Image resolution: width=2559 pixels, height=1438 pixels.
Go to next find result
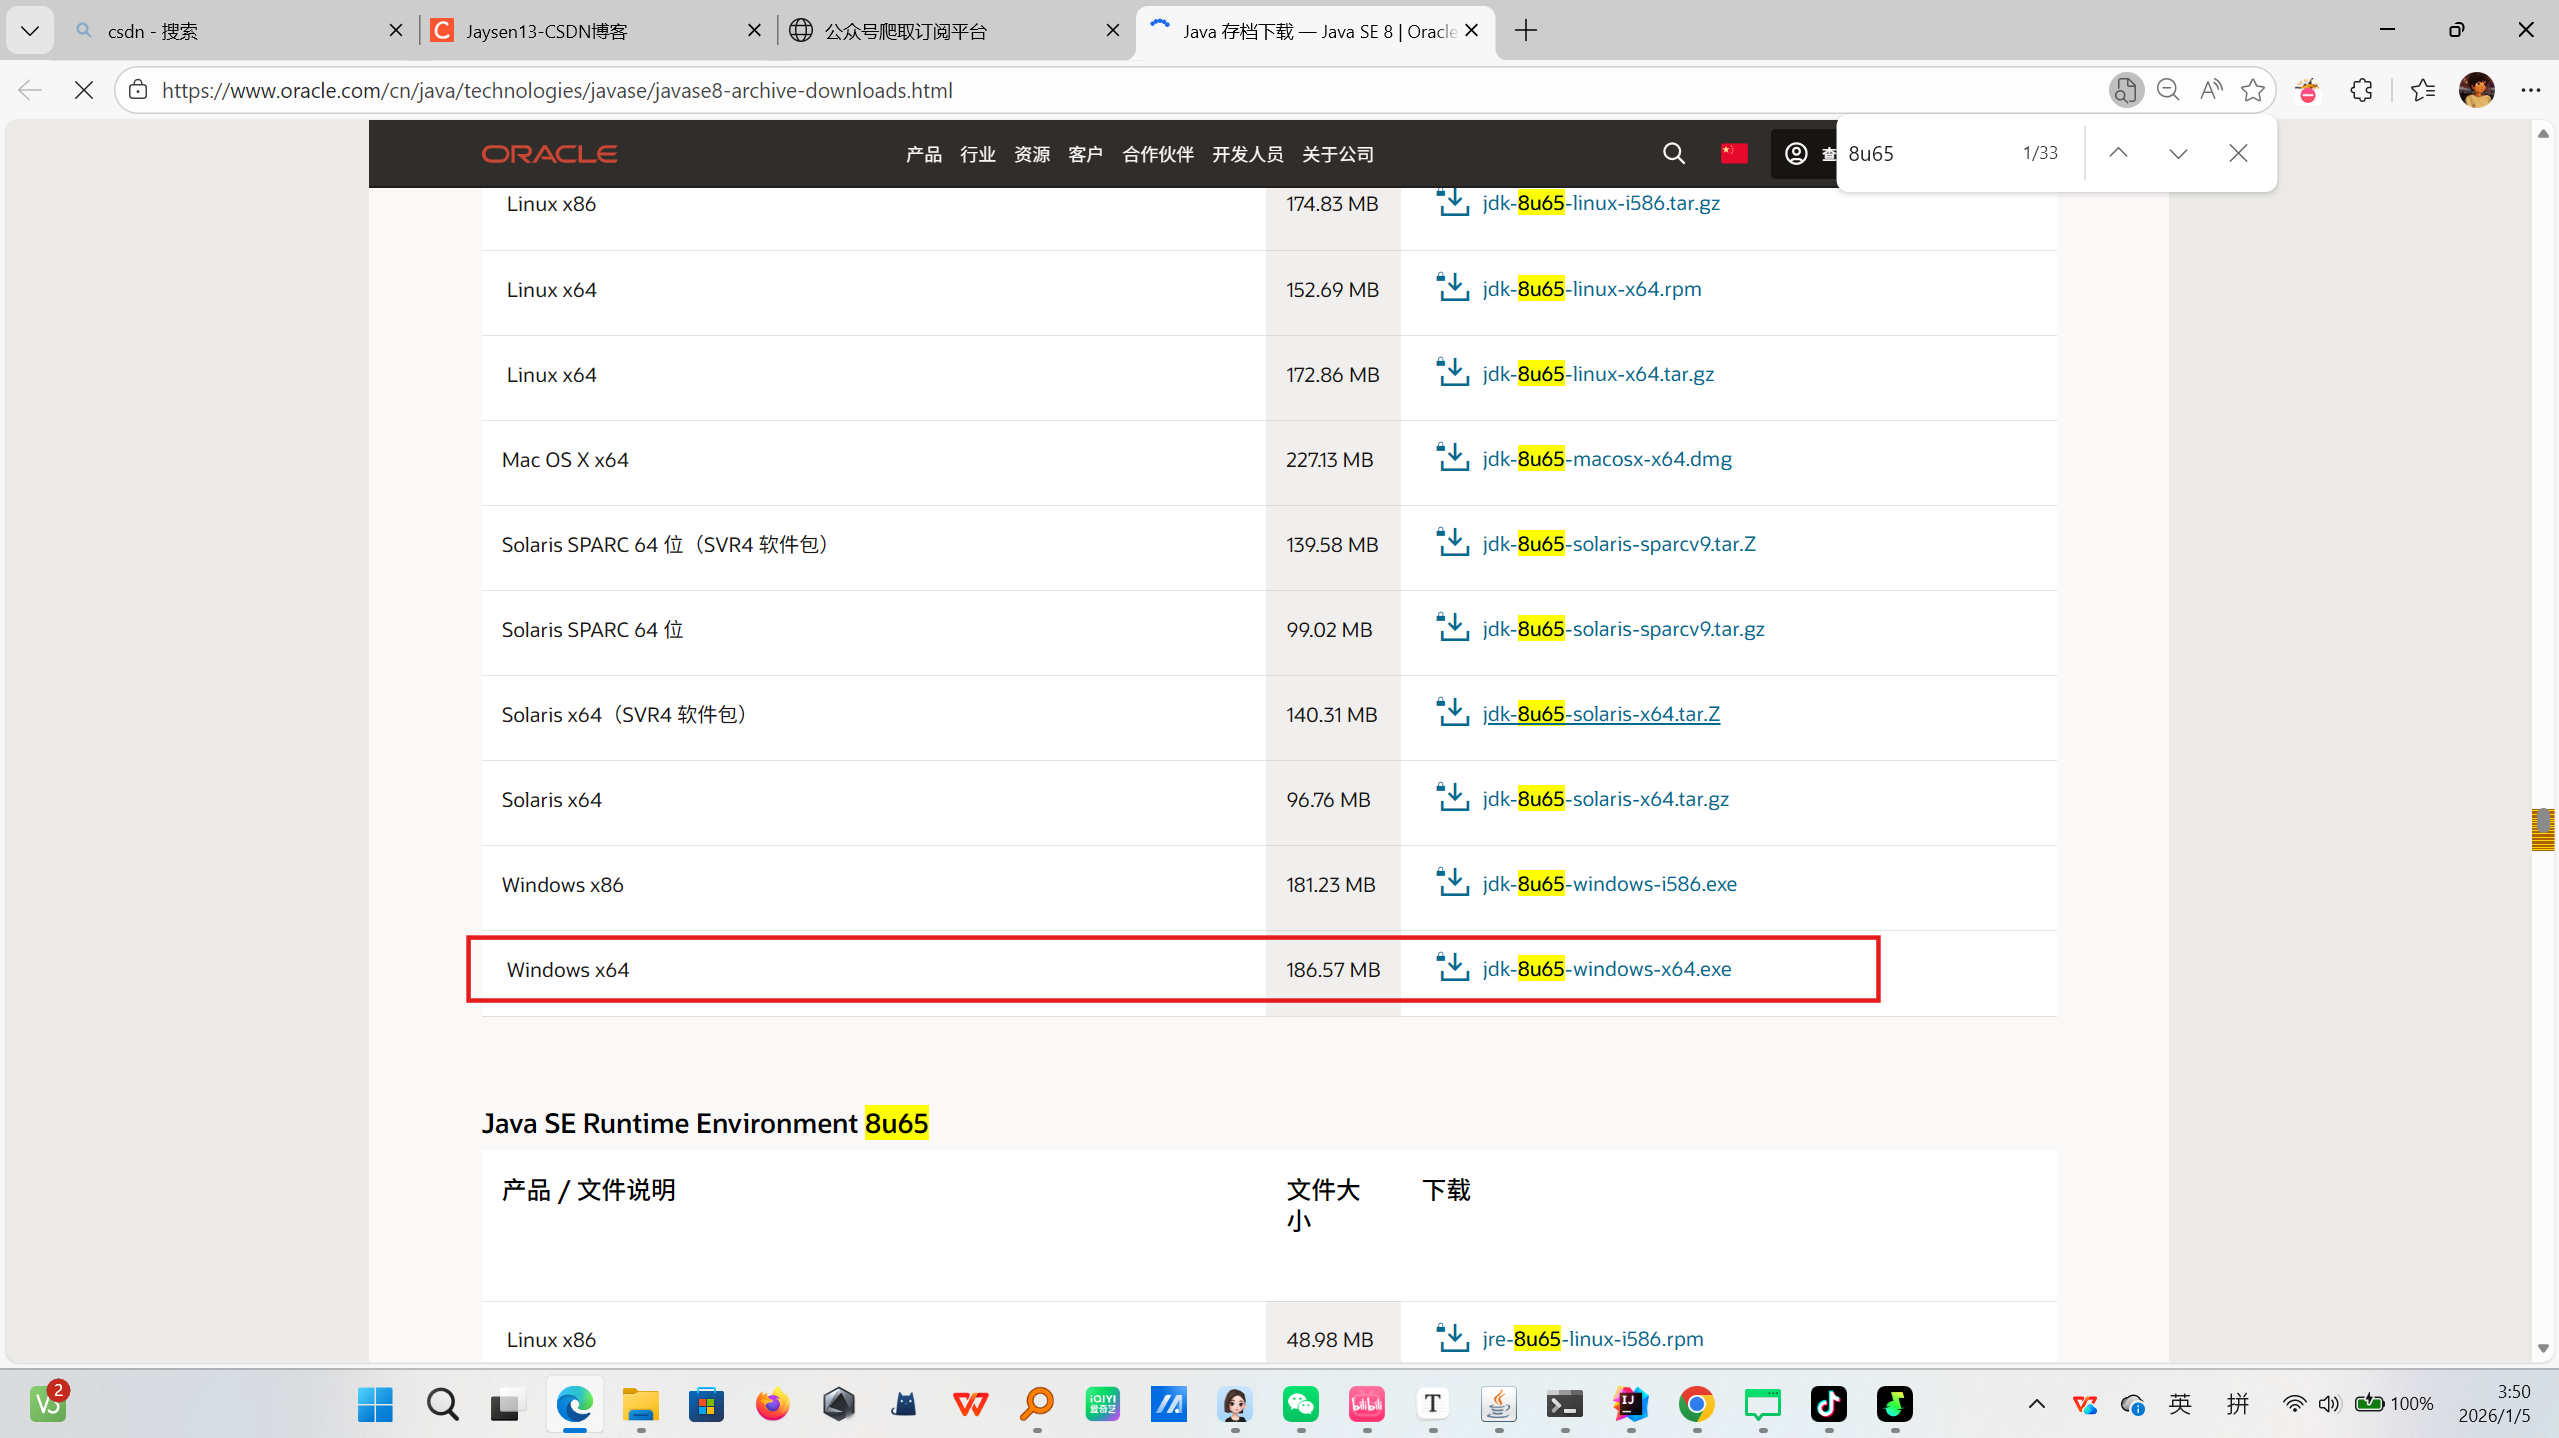point(2178,153)
